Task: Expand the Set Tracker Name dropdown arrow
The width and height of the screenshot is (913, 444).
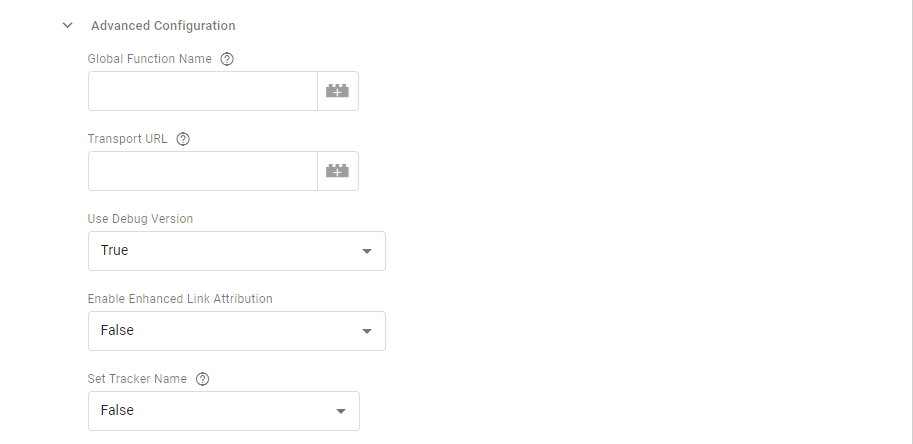Action: point(341,411)
